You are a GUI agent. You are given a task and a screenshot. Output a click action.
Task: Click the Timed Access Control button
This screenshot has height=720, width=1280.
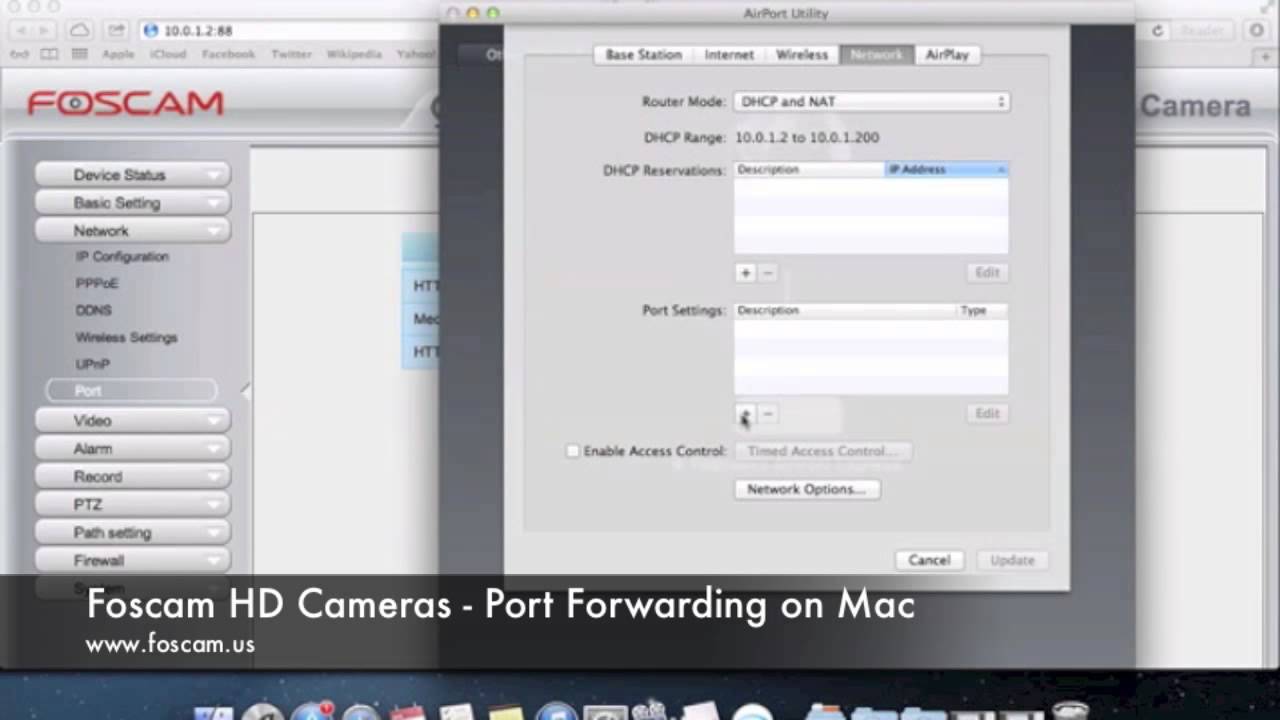tap(823, 451)
